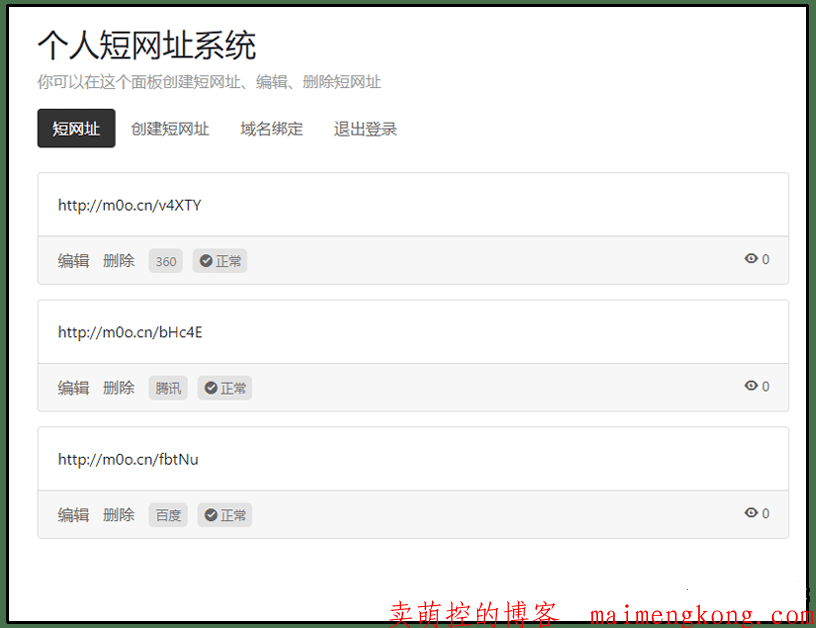This screenshot has width=816, height=628.
Task: Click the checkmark status badge in bHc4E row
Action: [225, 388]
